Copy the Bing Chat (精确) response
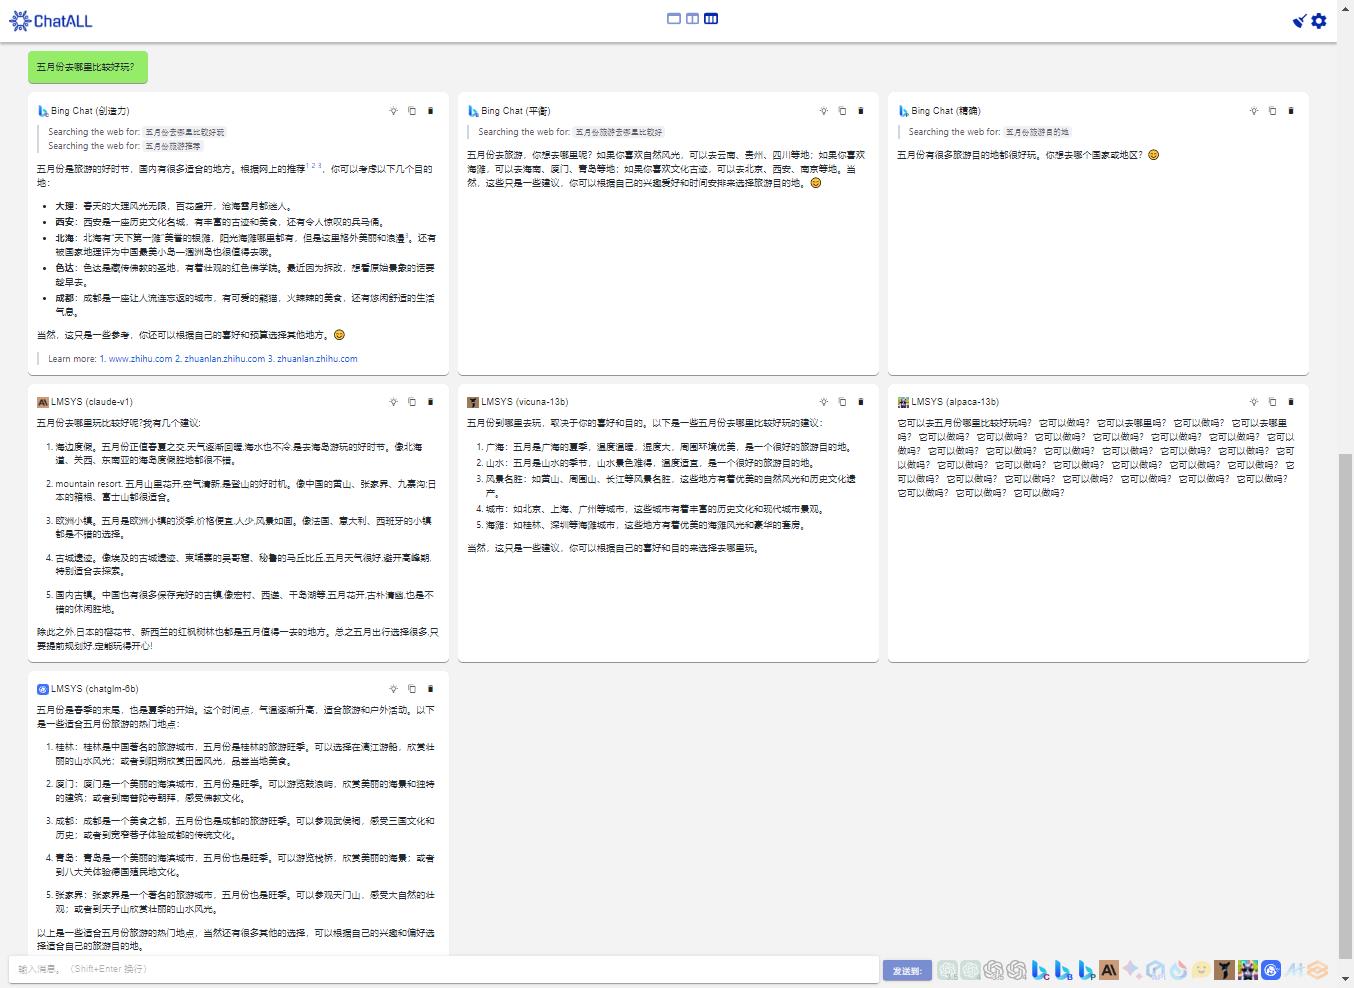This screenshot has width=1354, height=988. tap(1272, 111)
